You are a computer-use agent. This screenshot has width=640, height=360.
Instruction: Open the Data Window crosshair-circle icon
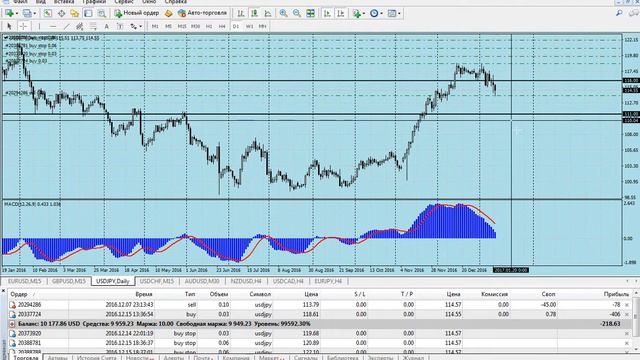click(61, 13)
